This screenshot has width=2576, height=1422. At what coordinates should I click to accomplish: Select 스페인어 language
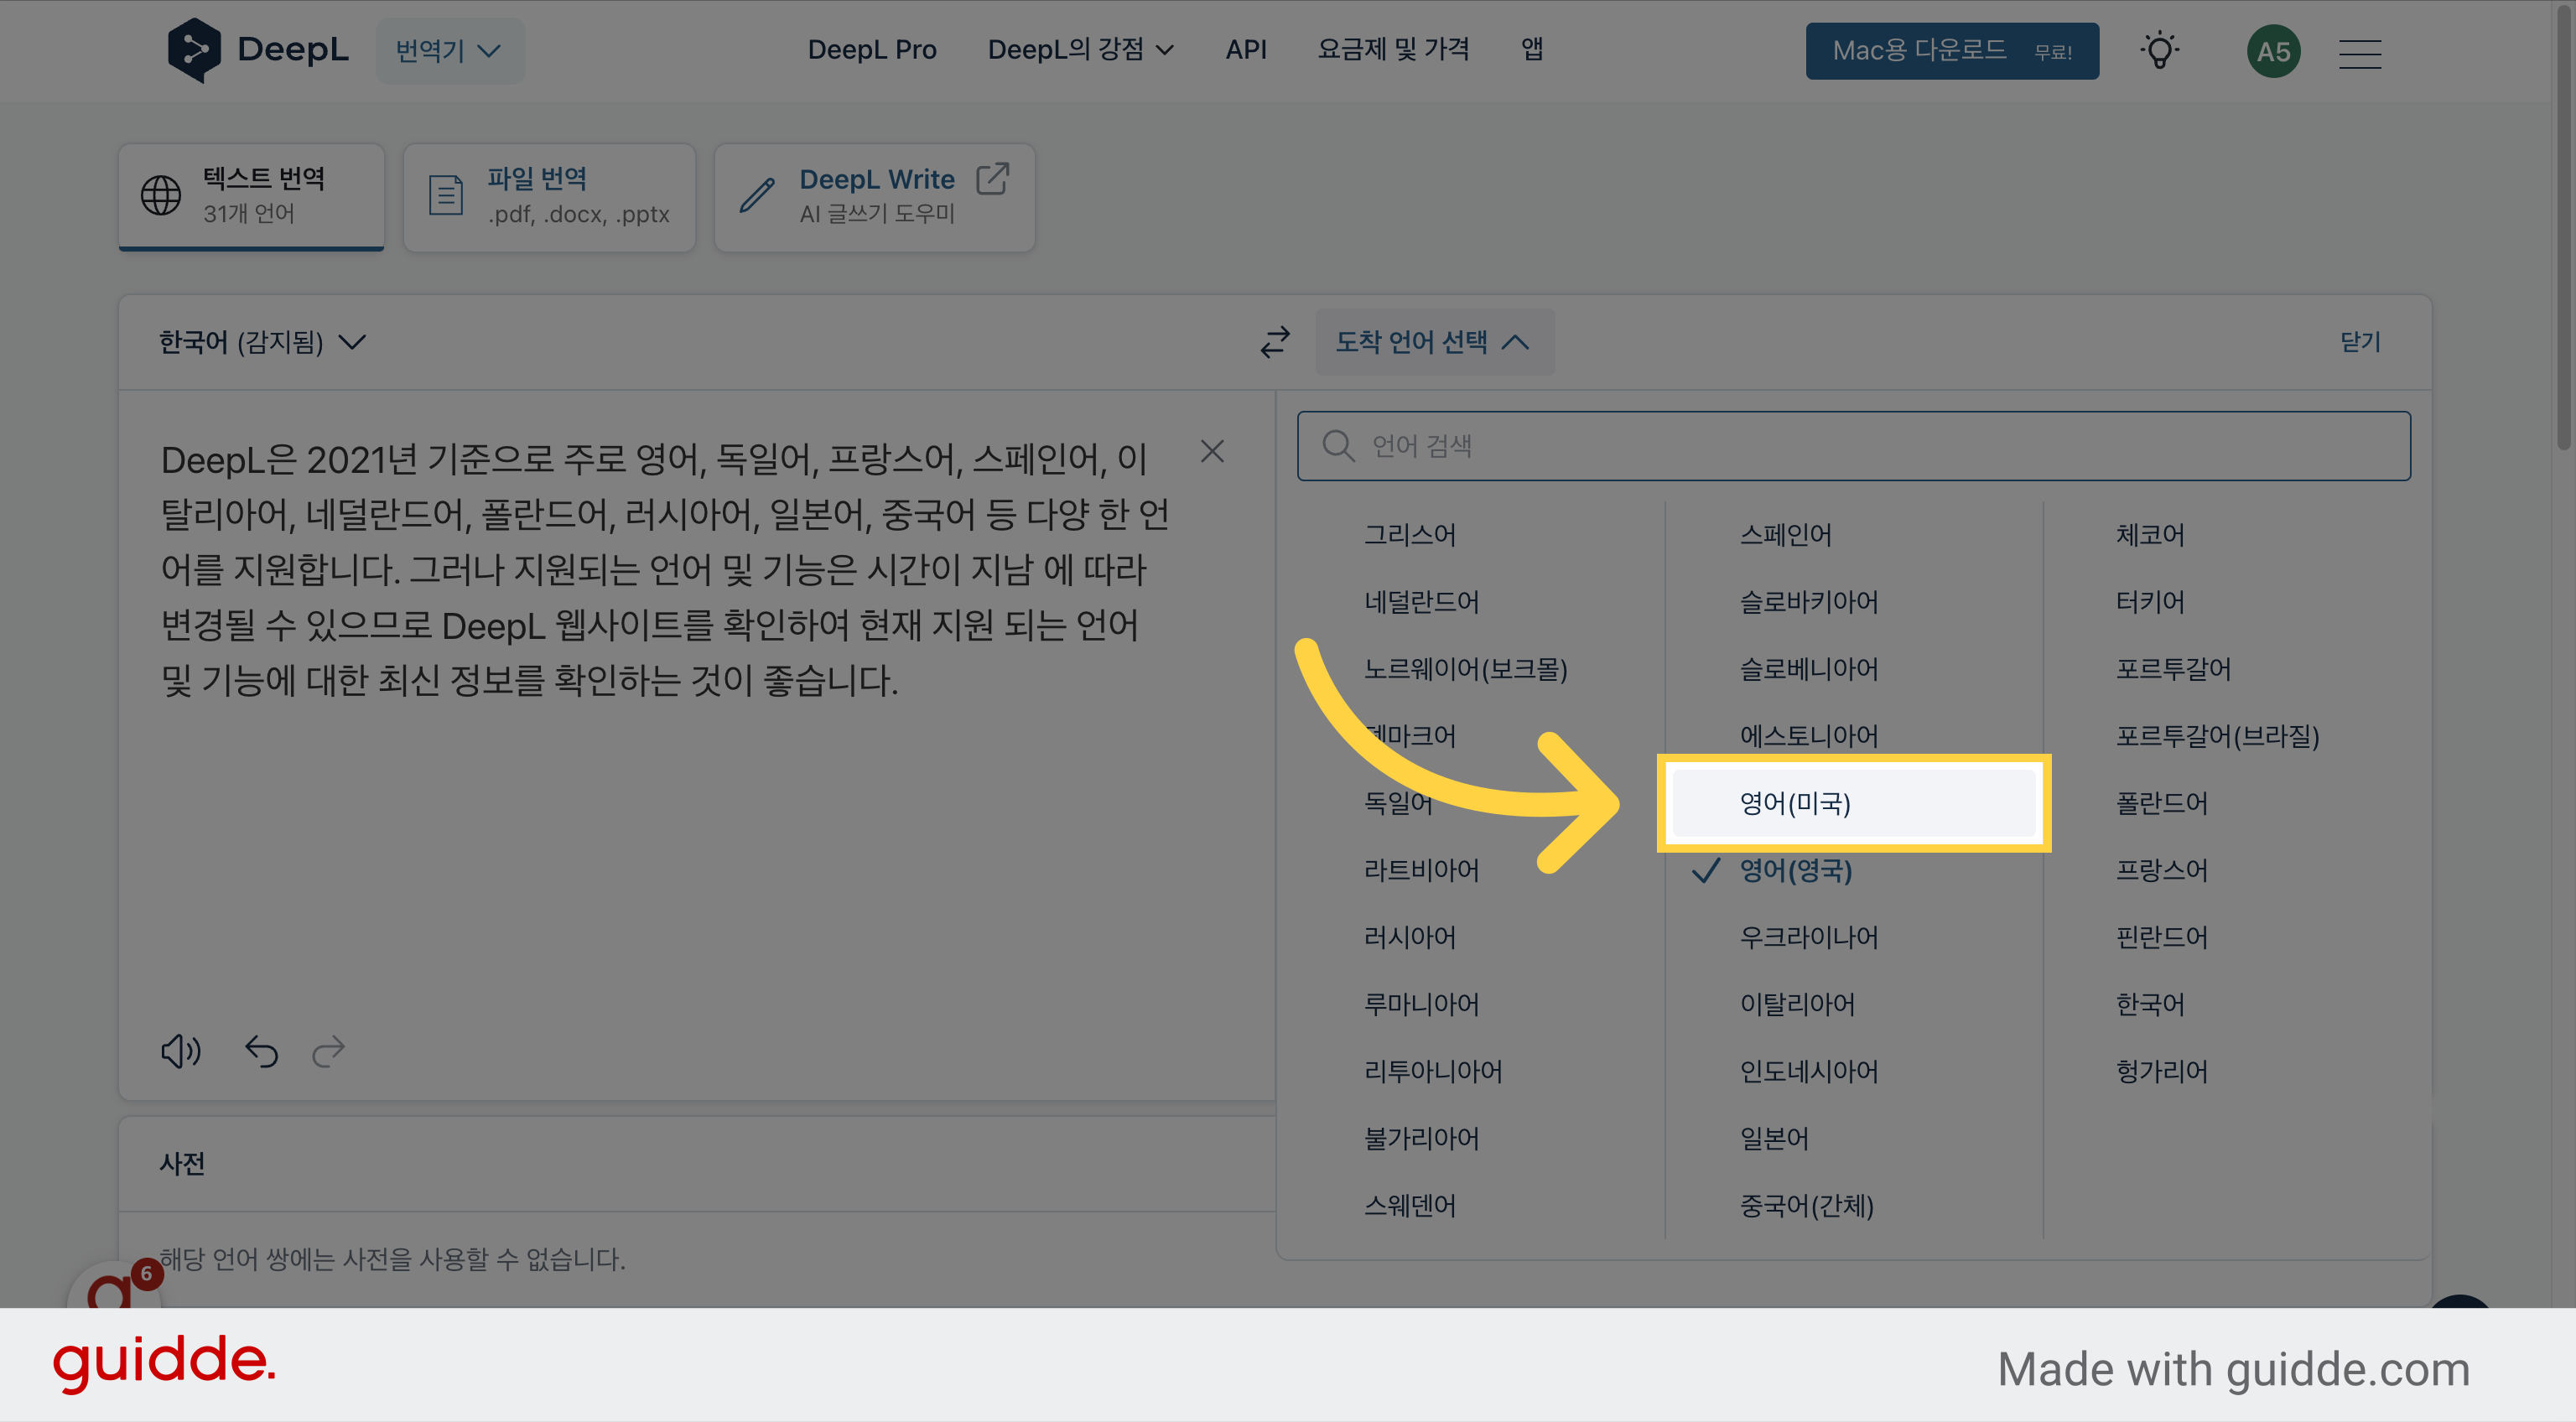coord(1785,534)
